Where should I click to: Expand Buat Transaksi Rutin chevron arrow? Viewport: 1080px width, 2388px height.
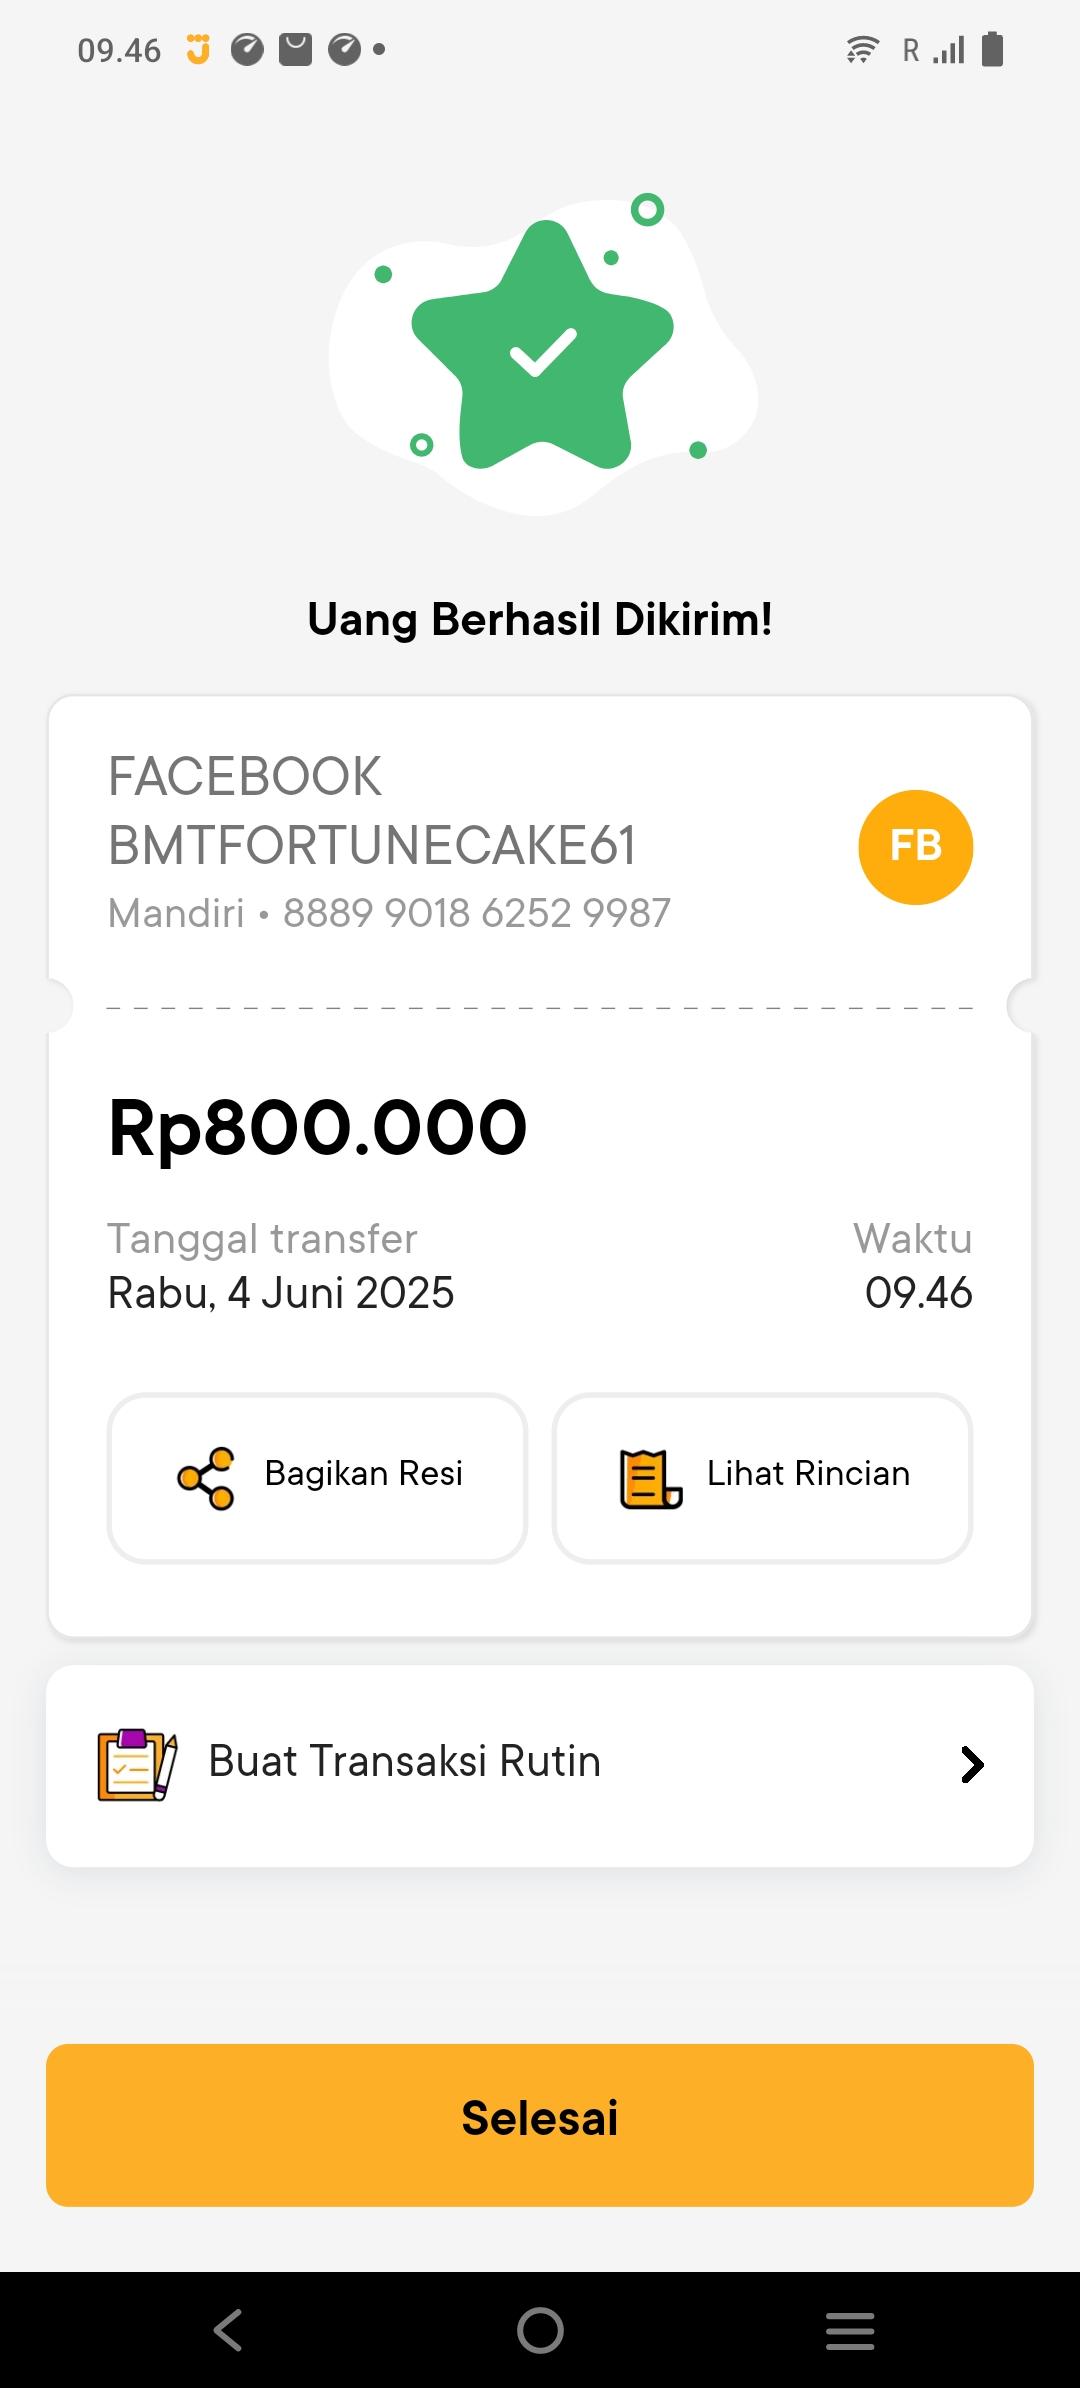972,1765
